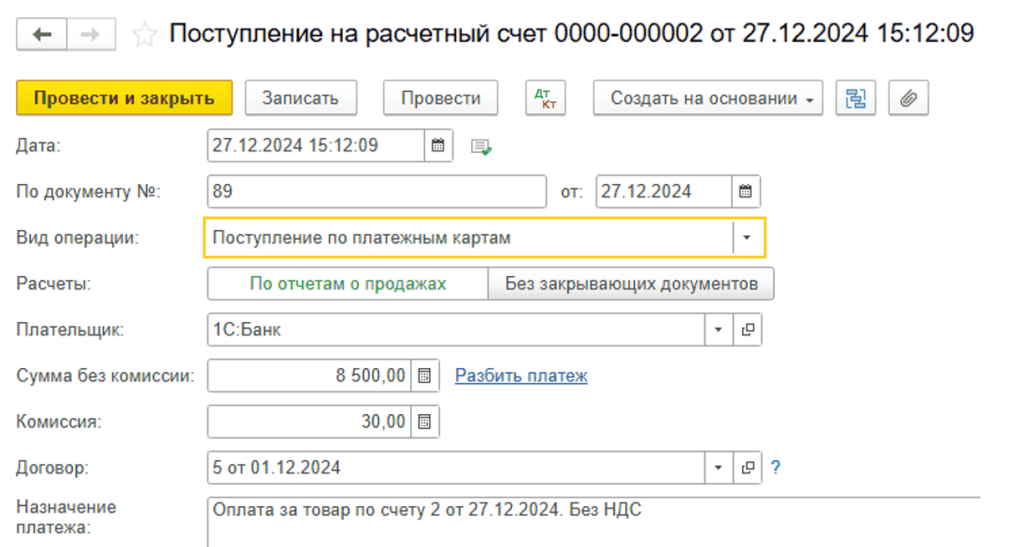Screen dimensions: 1024x547
Task: Open attached files paperclip icon
Action: [908, 98]
